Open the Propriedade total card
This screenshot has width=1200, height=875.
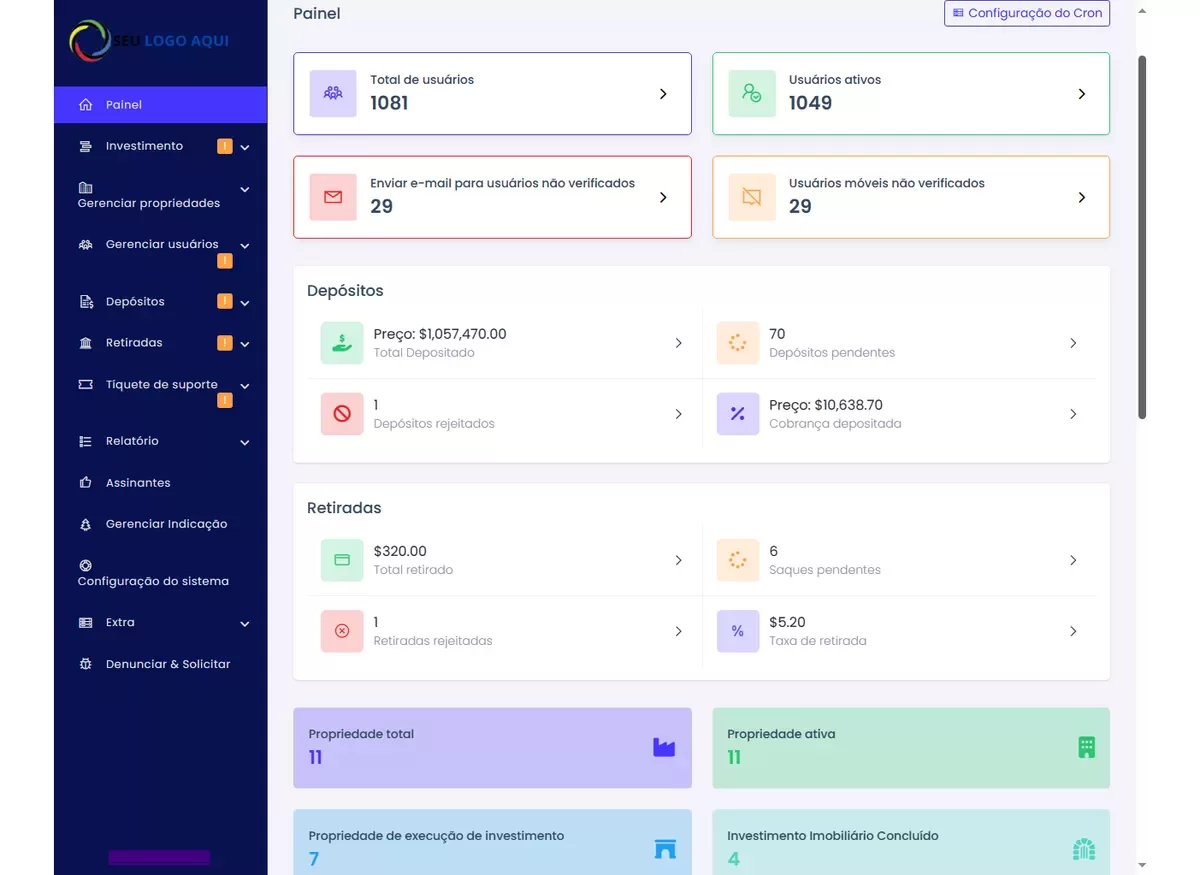click(x=492, y=747)
